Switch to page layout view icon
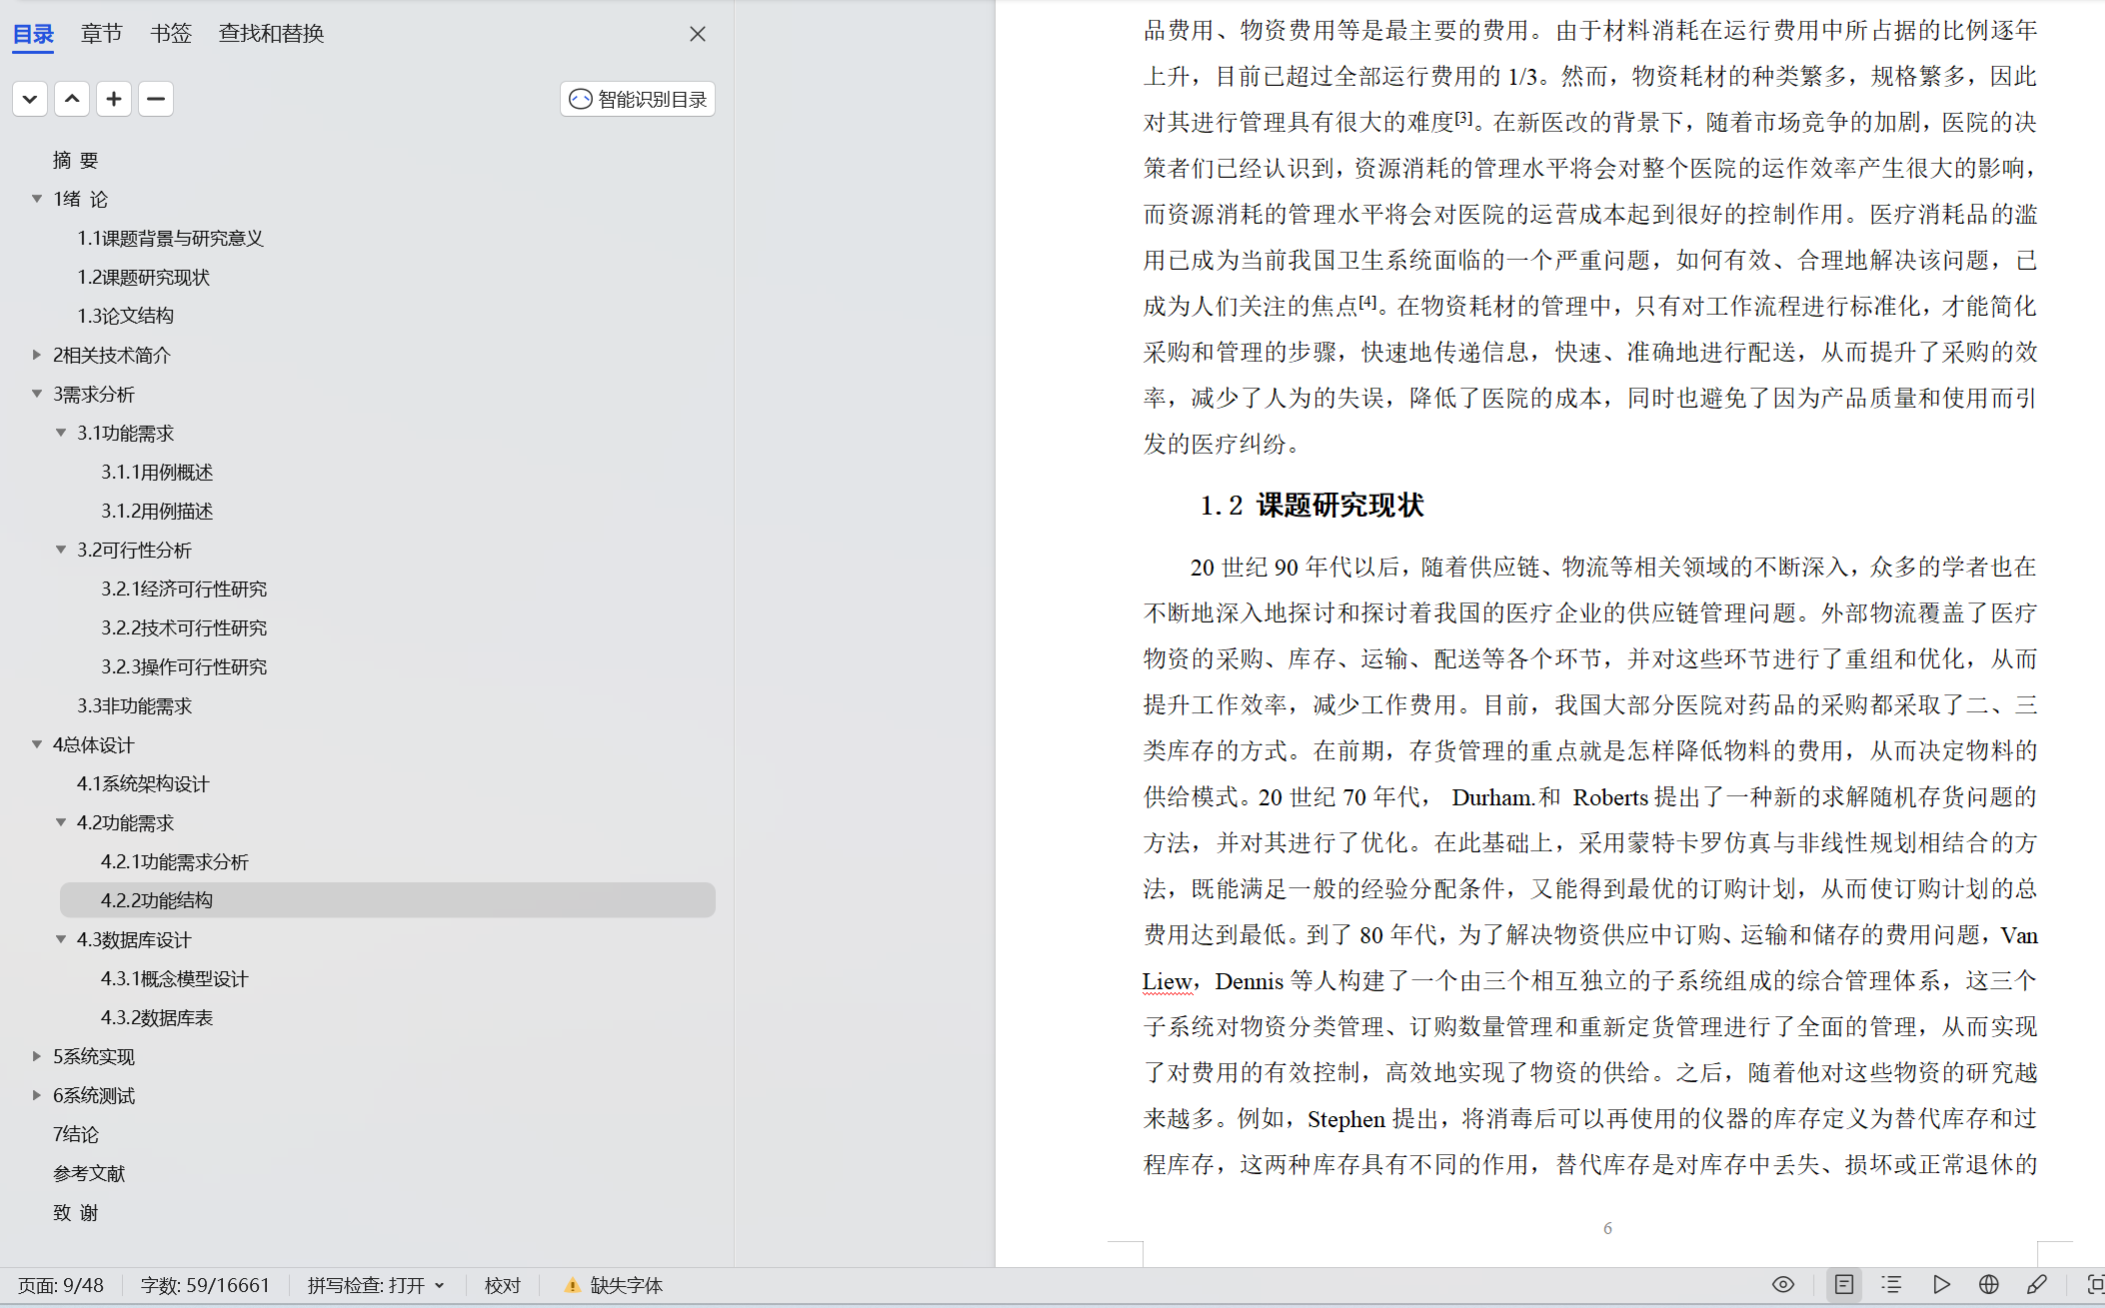Screen dimensions: 2105x1308 tap(1843, 1285)
